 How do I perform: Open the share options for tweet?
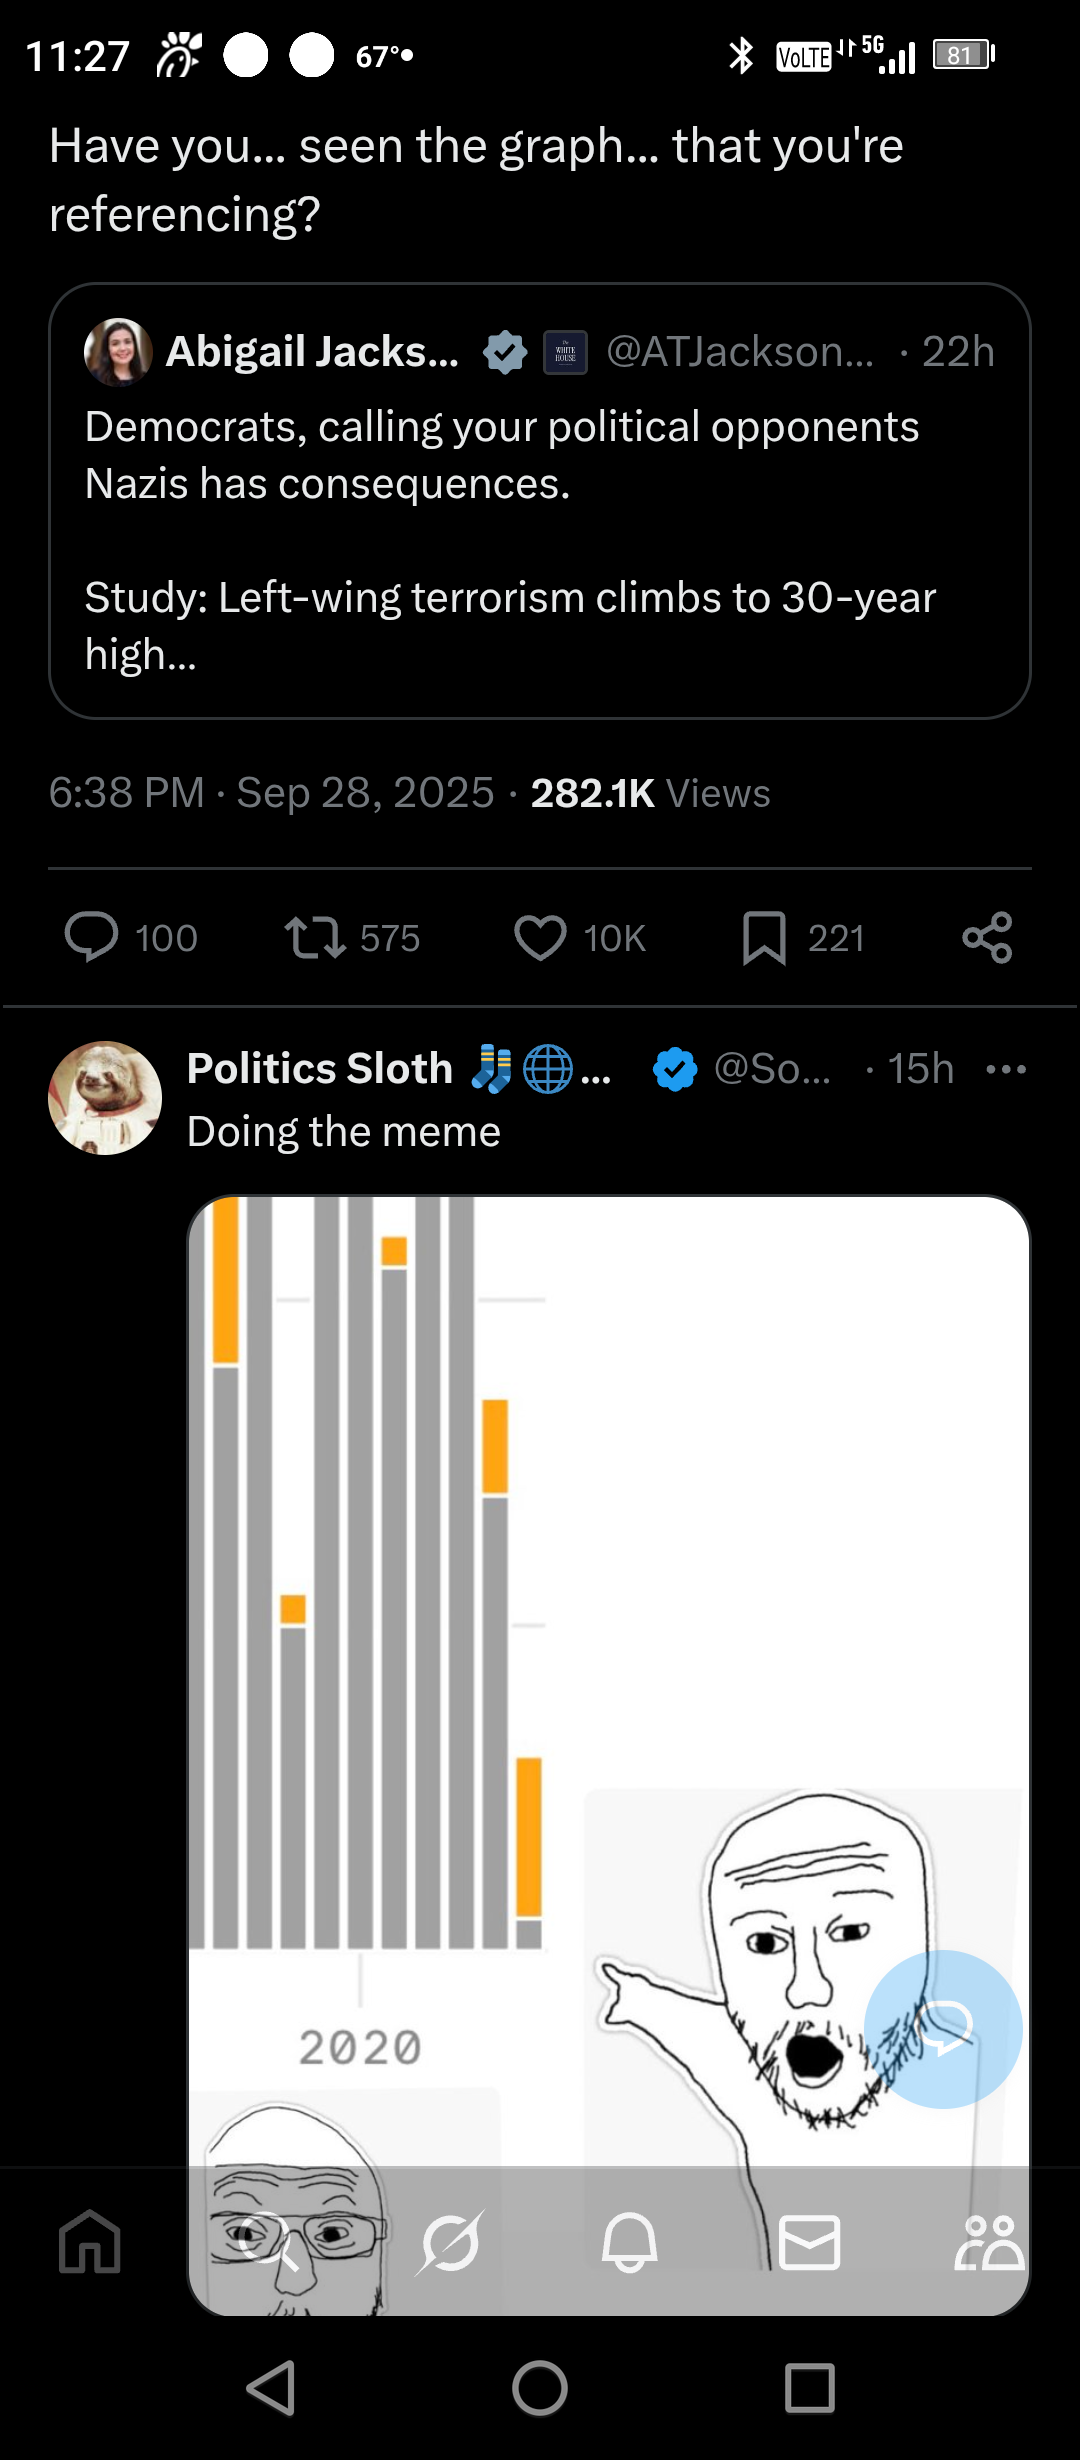tap(987, 938)
